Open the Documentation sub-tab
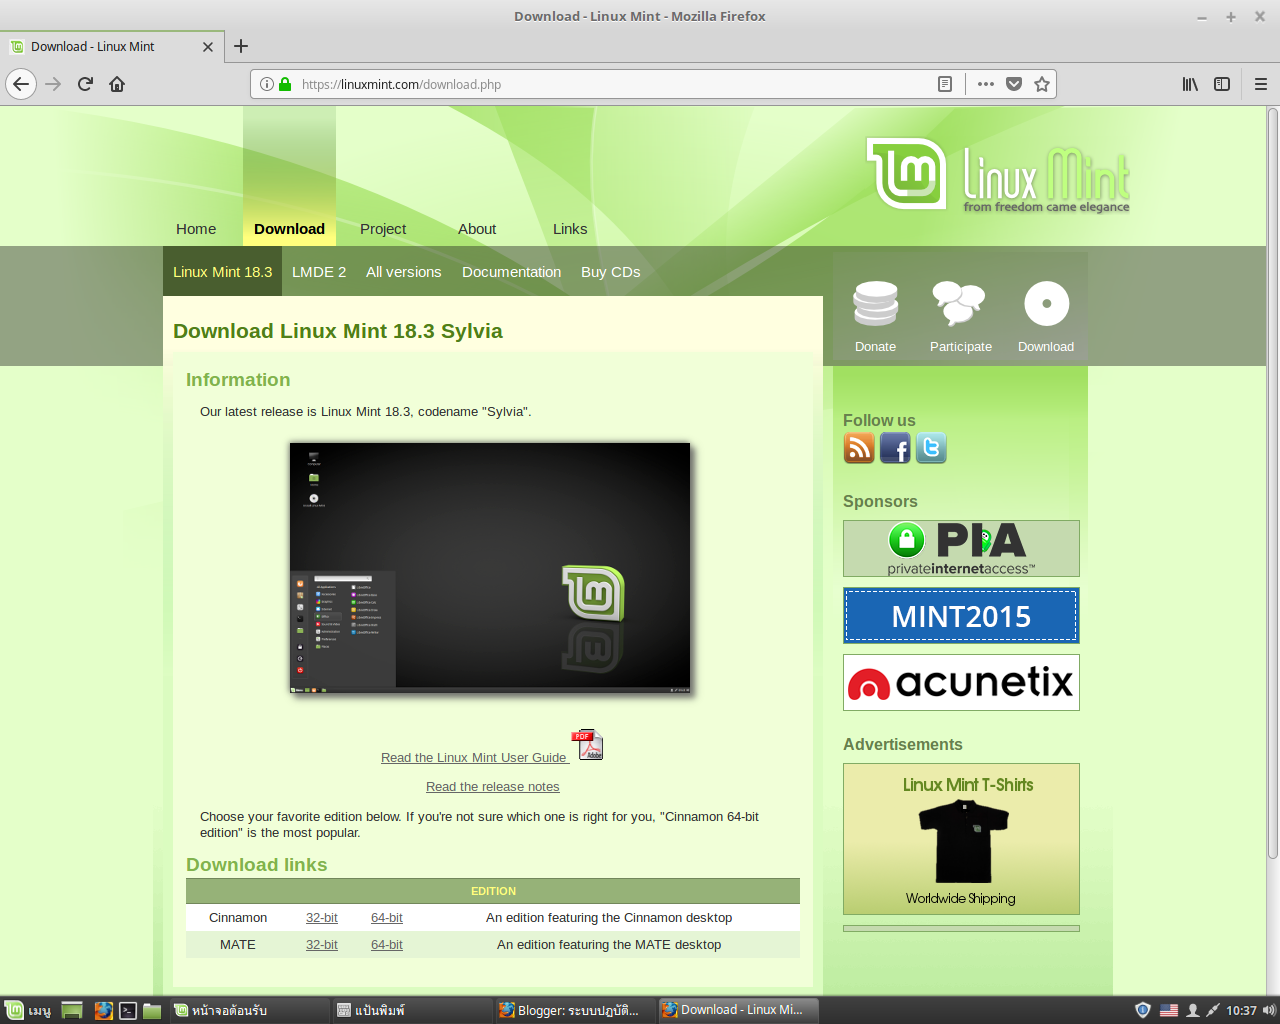The image size is (1280, 1024). pyautogui.click(x=511, y=272)
